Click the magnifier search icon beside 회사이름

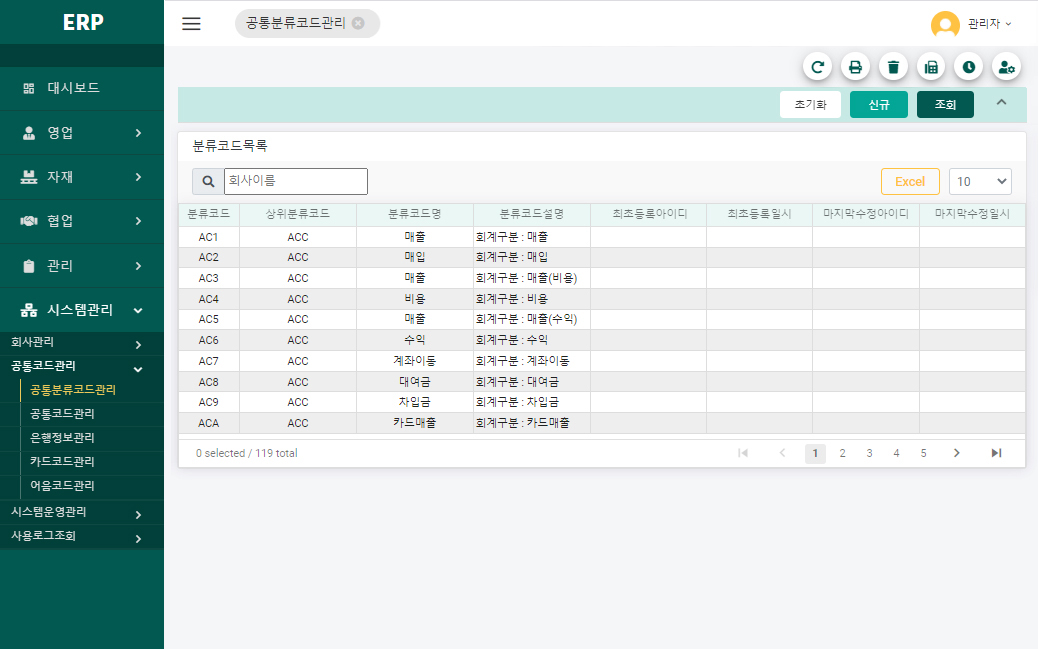tap(208, 181)
